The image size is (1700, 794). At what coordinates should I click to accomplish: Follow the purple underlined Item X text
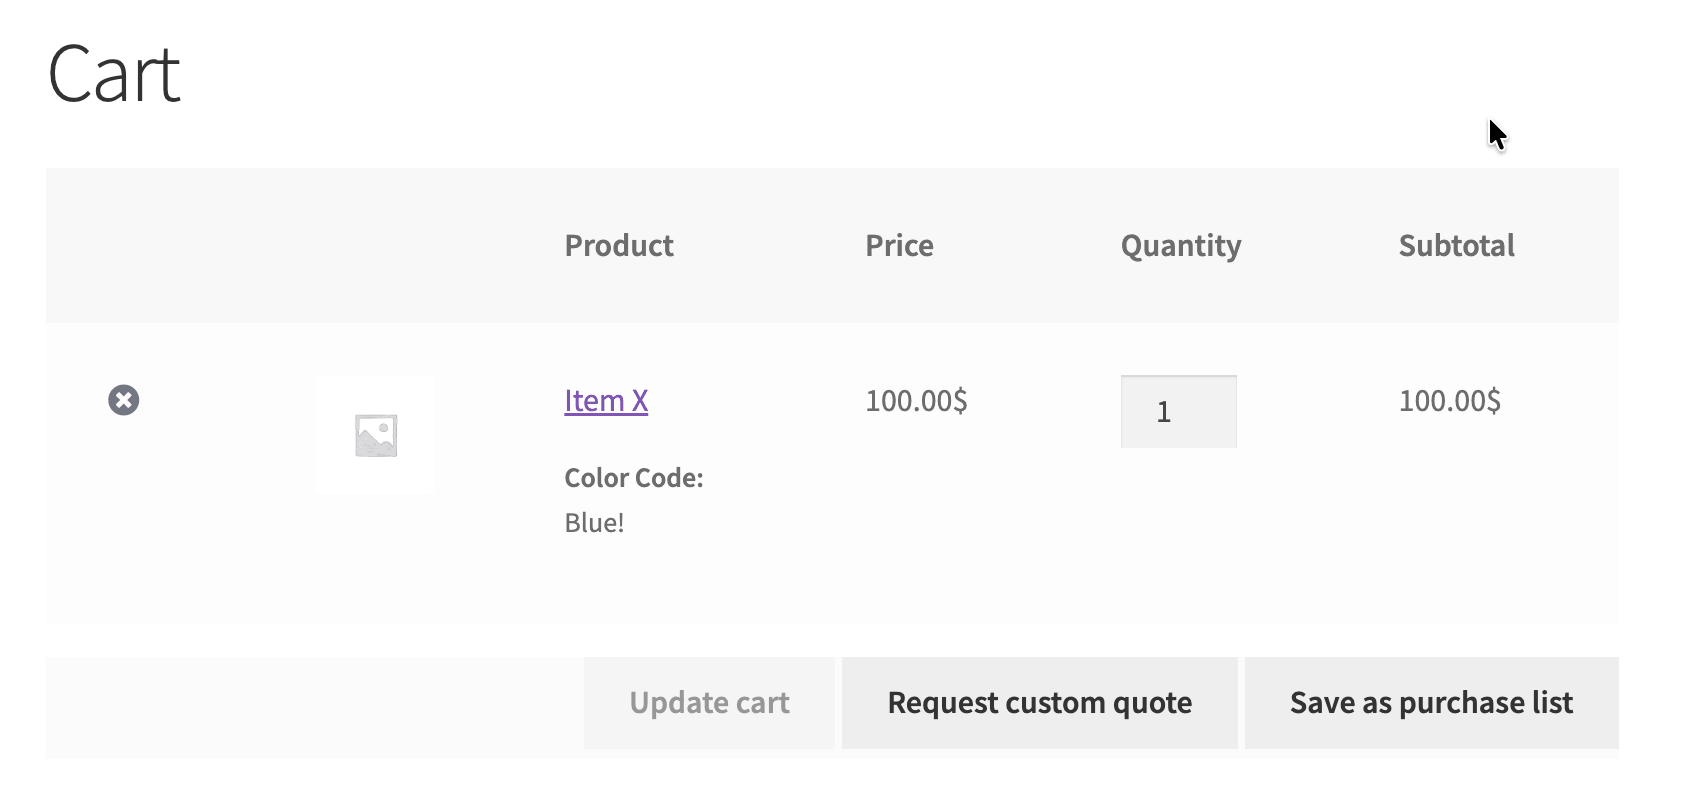click(606, 401)
